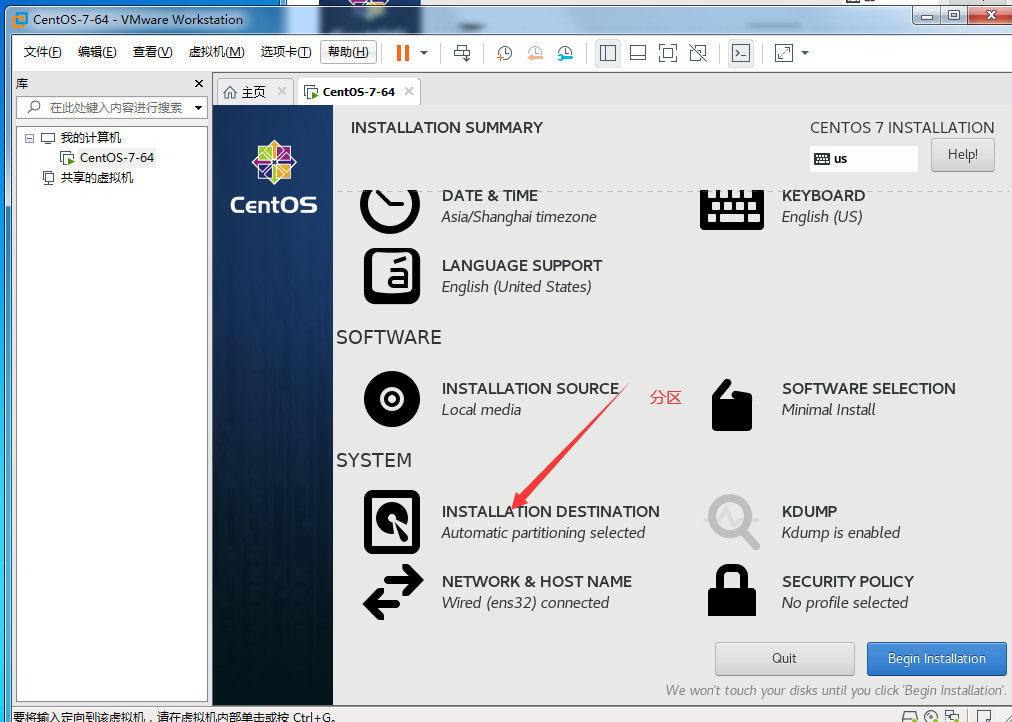Viewport: 1012px width, 722px height.
Task: Open INSTALLATION SOURCE label
Action: point(531,388)
